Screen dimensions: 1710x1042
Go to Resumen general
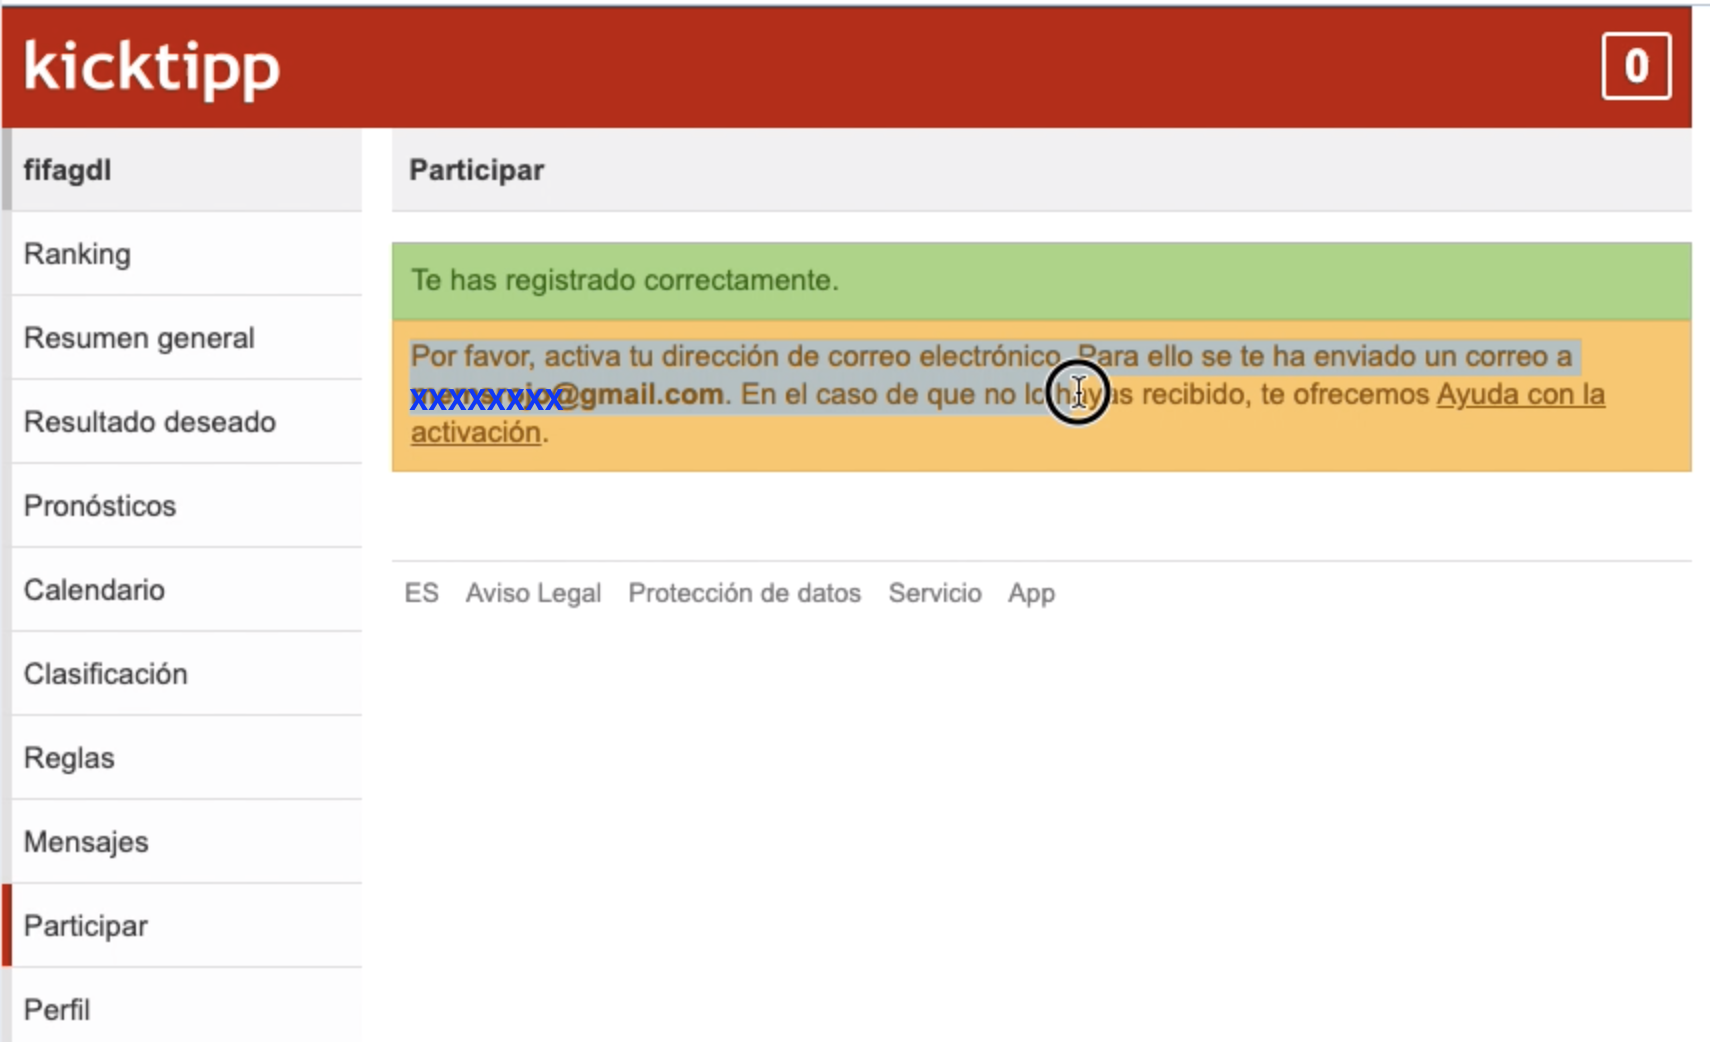(x=139, y=338)
